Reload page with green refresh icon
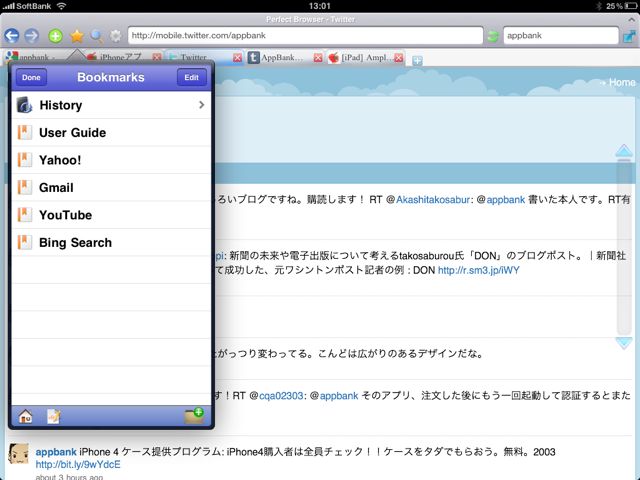640x480 pixels. click(493, 36)
